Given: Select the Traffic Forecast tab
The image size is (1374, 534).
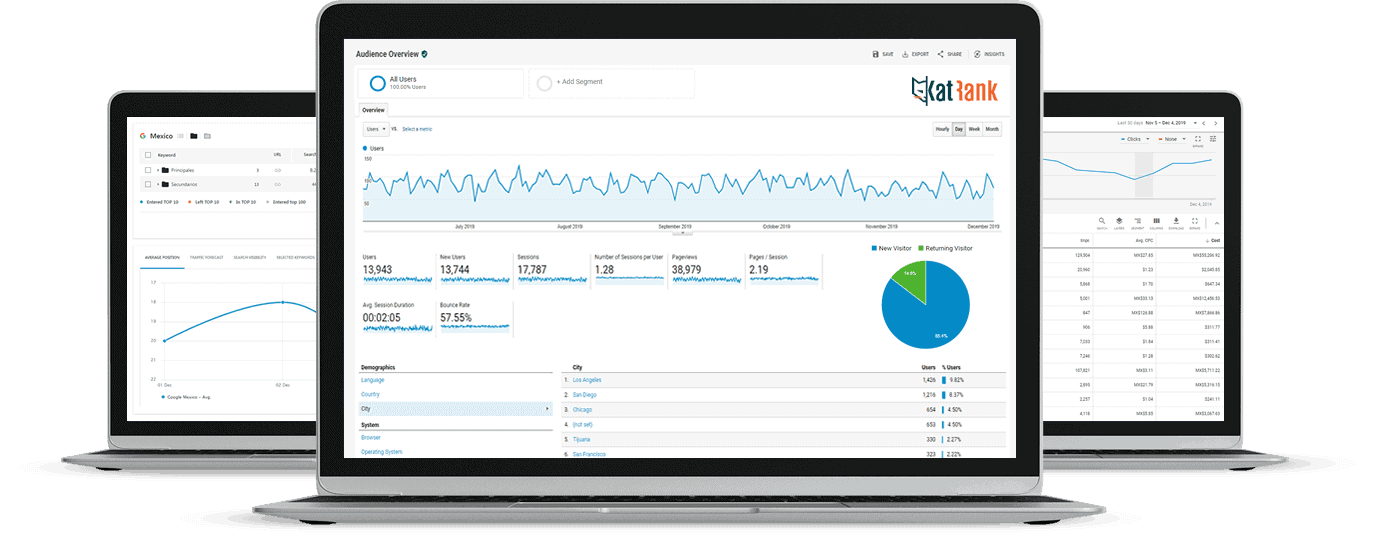Looking at the screenshot, I should pos(206,257).
